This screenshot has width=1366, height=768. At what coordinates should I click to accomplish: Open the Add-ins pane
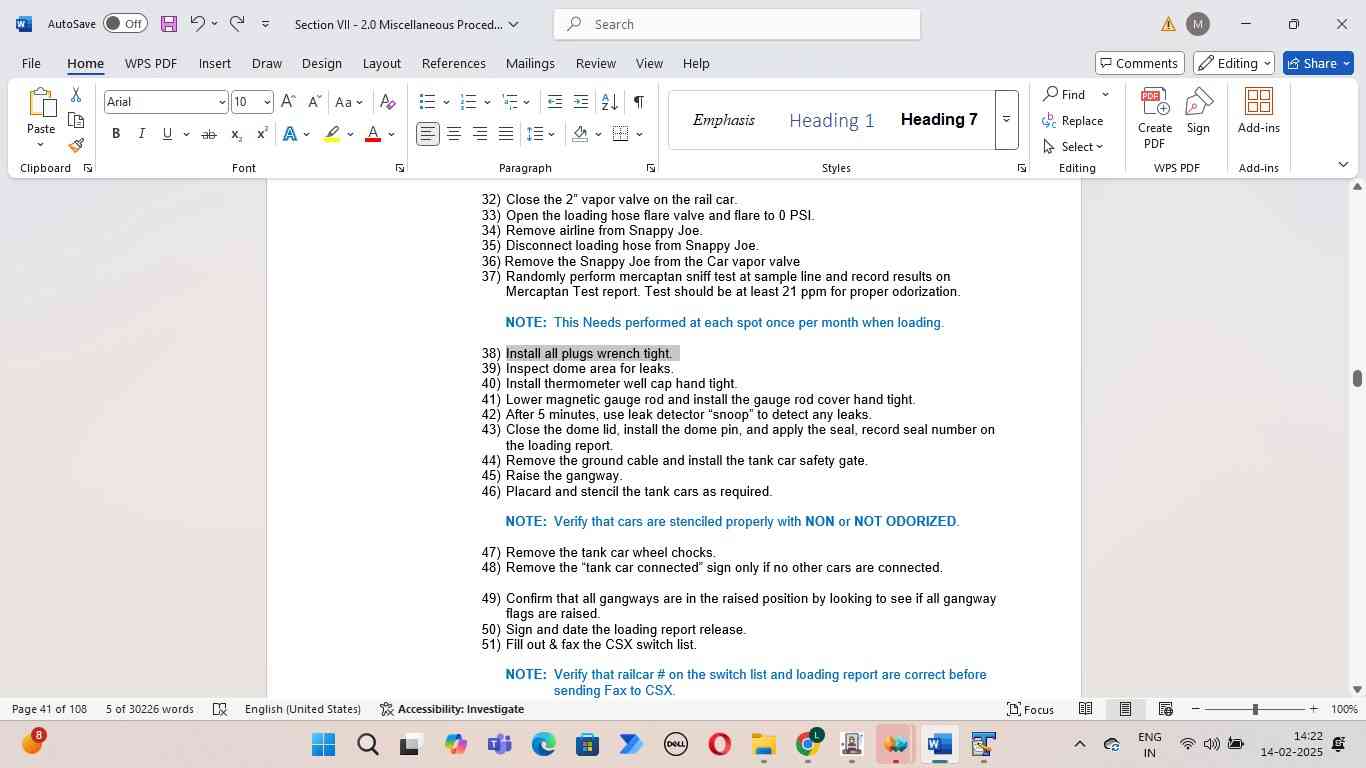tap(1258, 112)
